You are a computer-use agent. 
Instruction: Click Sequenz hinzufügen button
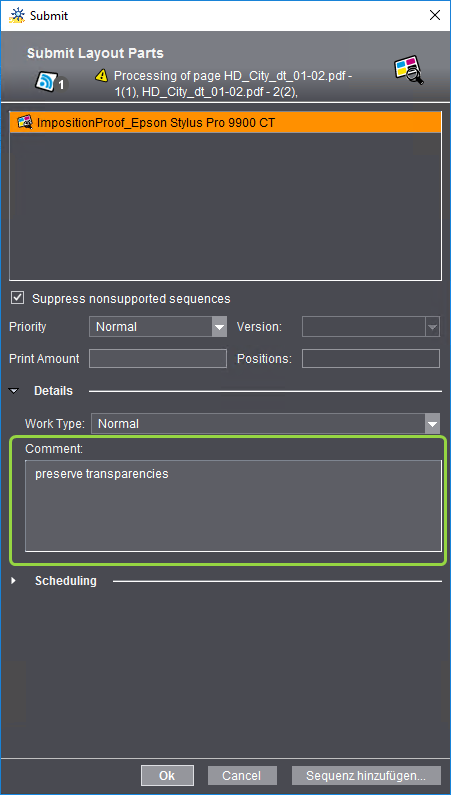coord(366,776)
